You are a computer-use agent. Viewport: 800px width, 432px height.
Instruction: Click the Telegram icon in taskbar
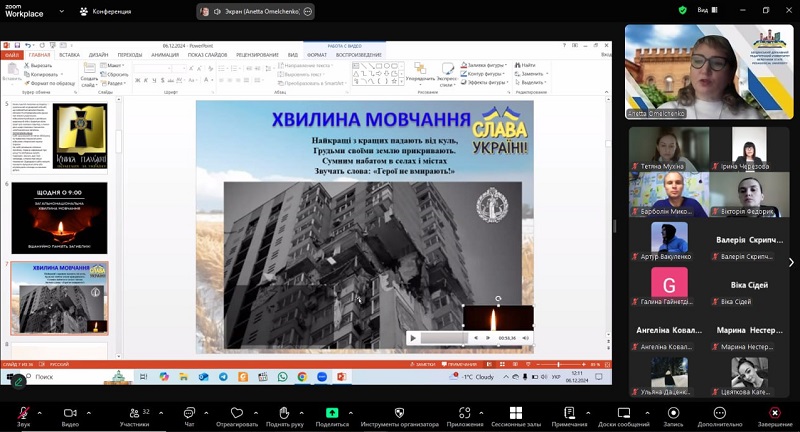223,377
